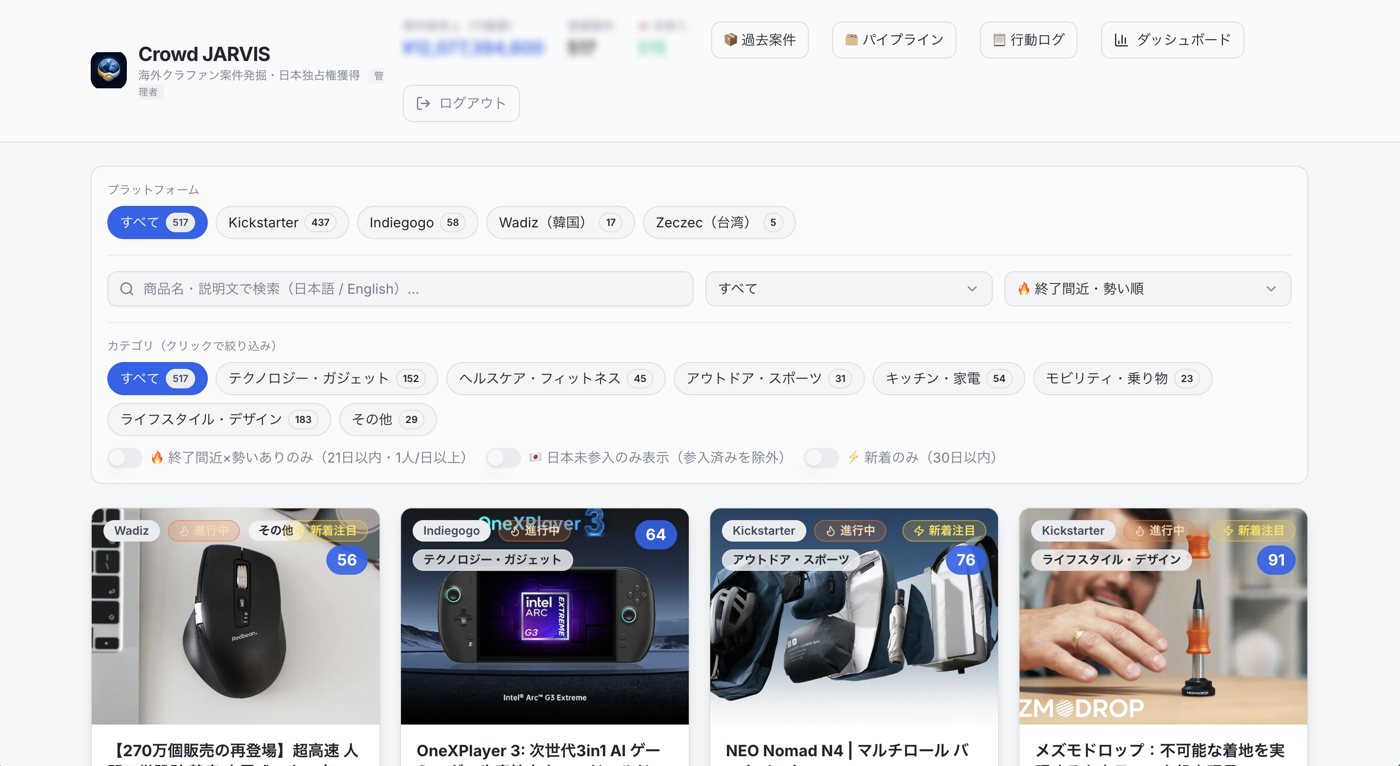Screen dimensions: 1400x766
Task: Open the 行動ログ activity log
Action: pyautogui.click(x=1028, y=40)
